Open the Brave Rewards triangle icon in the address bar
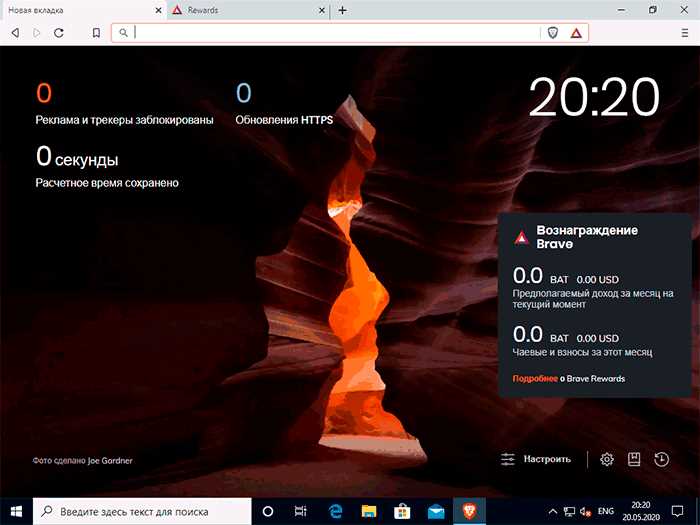 pyautogui.click(x=576, y=33)
